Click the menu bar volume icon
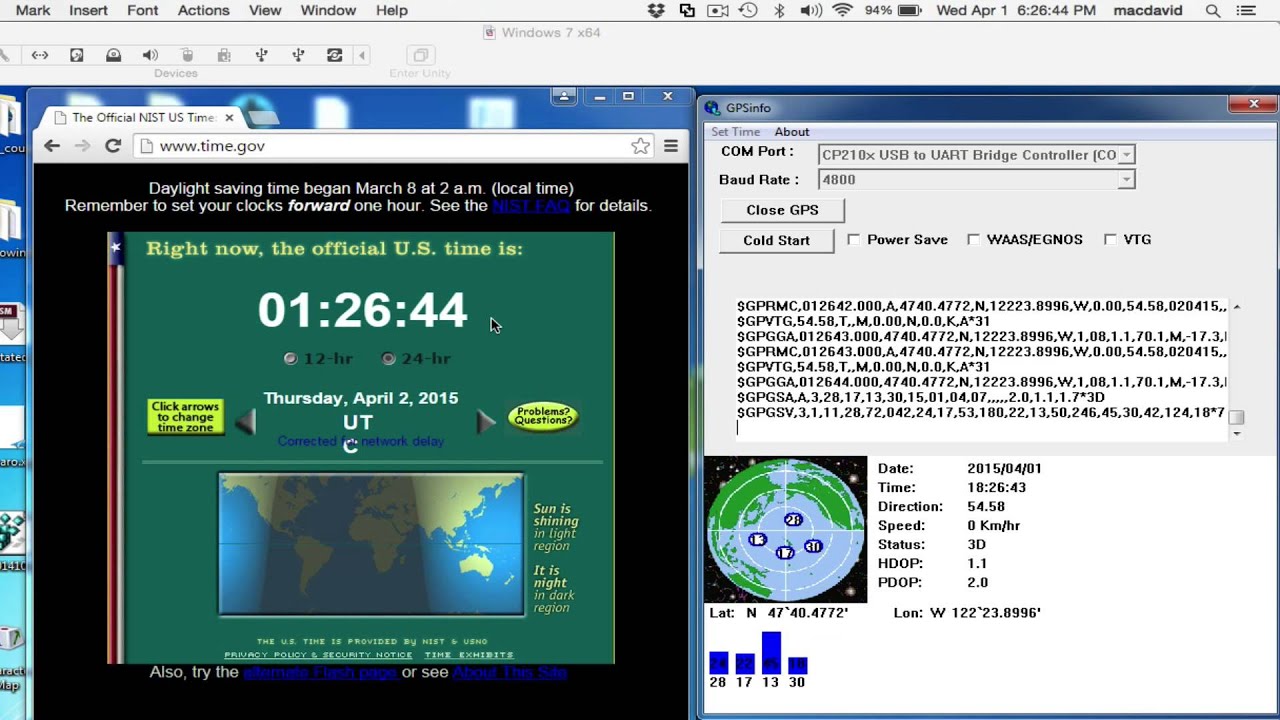Image resolution: width=1280 pixels, height=720 pixels. click(x=810, y=10)
